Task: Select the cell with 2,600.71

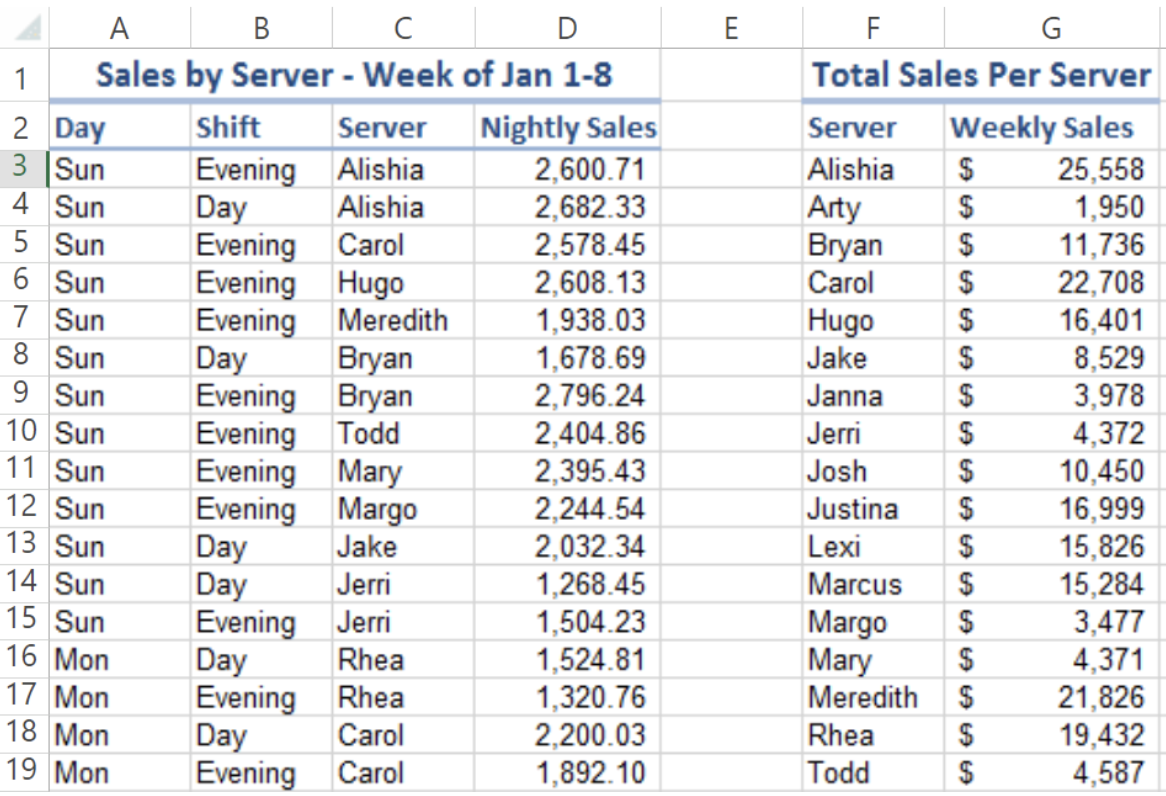Action: pos(567,169)
